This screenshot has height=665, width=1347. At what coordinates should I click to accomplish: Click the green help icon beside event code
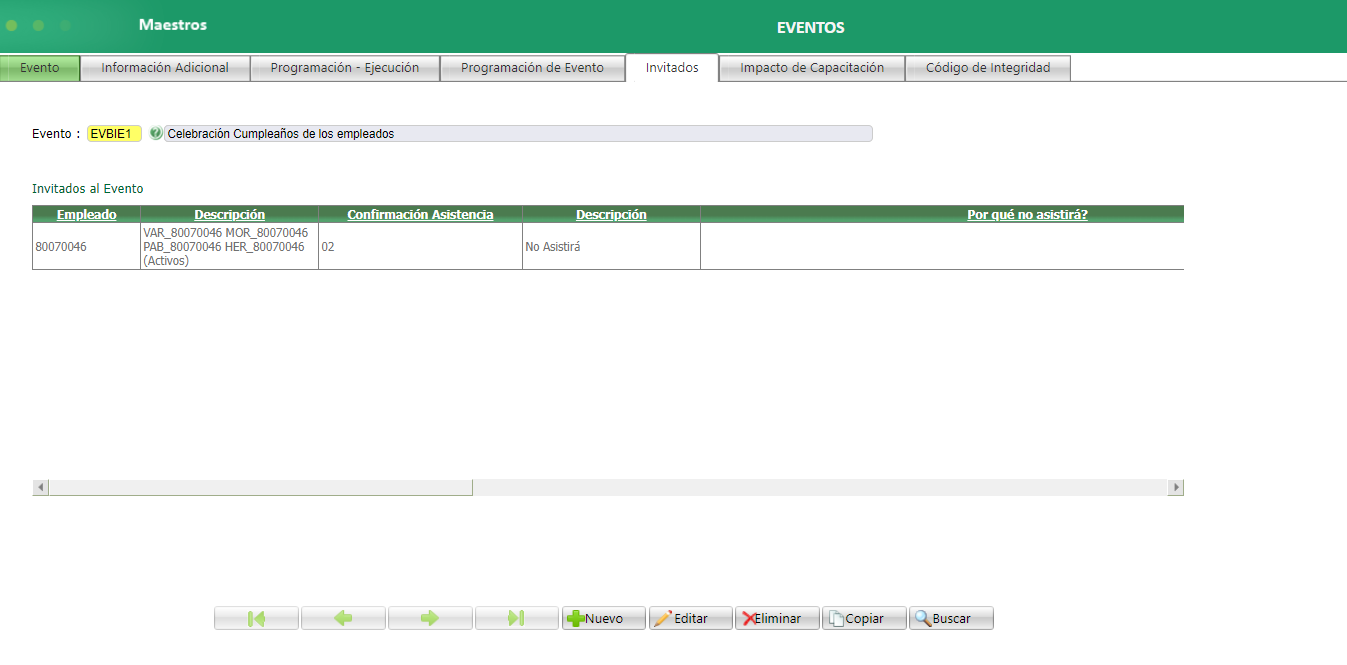(155, 133)
